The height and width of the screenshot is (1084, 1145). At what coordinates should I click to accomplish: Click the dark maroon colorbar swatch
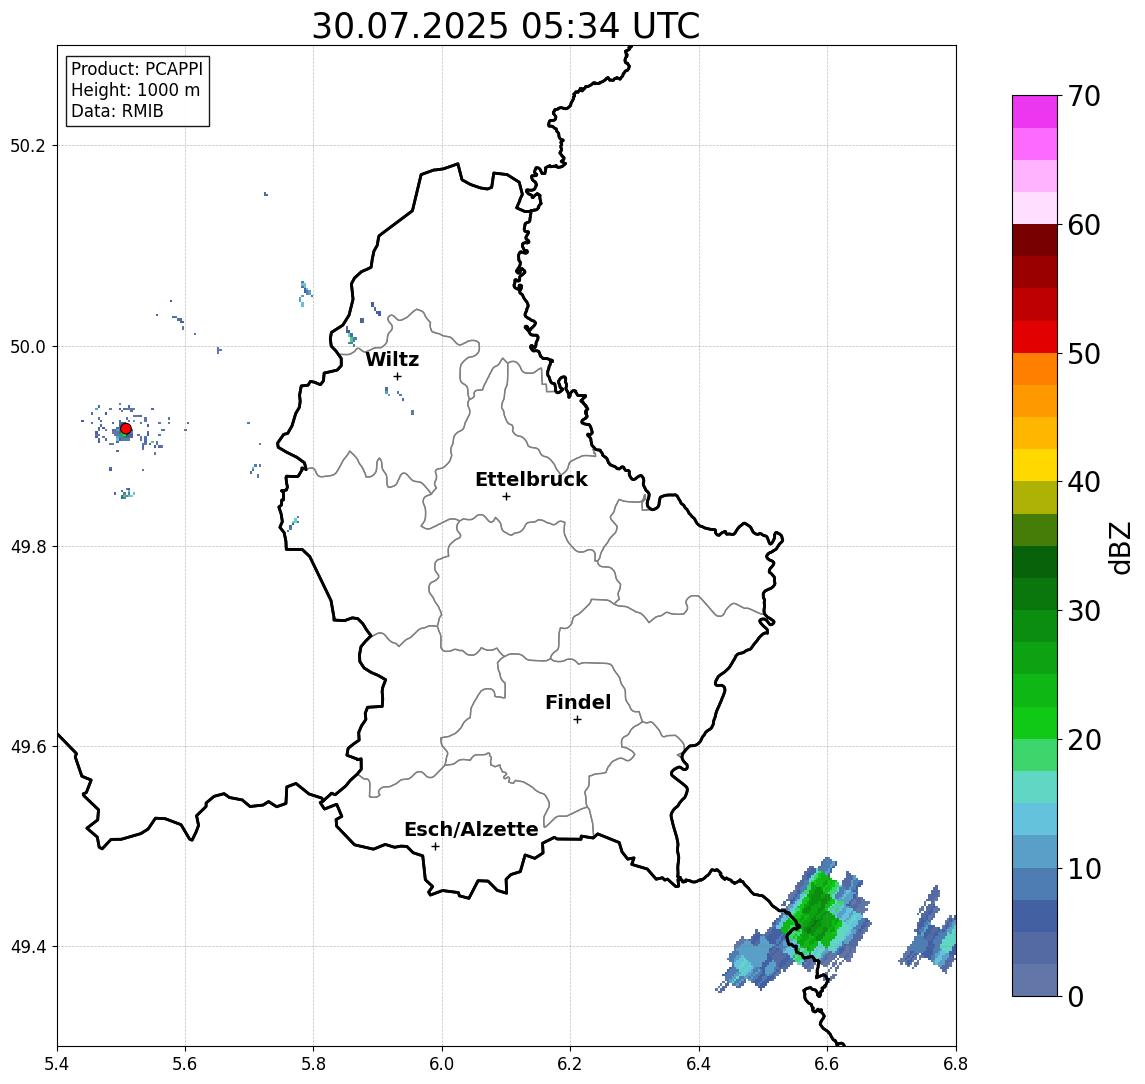coord(1035,240)
